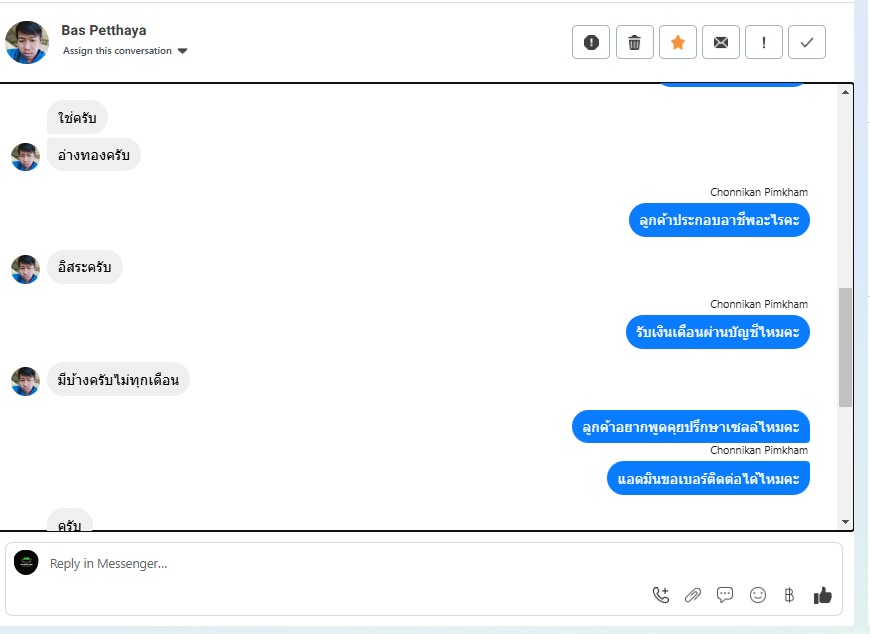Image resolution: width=870 pixels, height=634 pixels.
Task: Open saved replies speech bubble icon
Action: 725,595
